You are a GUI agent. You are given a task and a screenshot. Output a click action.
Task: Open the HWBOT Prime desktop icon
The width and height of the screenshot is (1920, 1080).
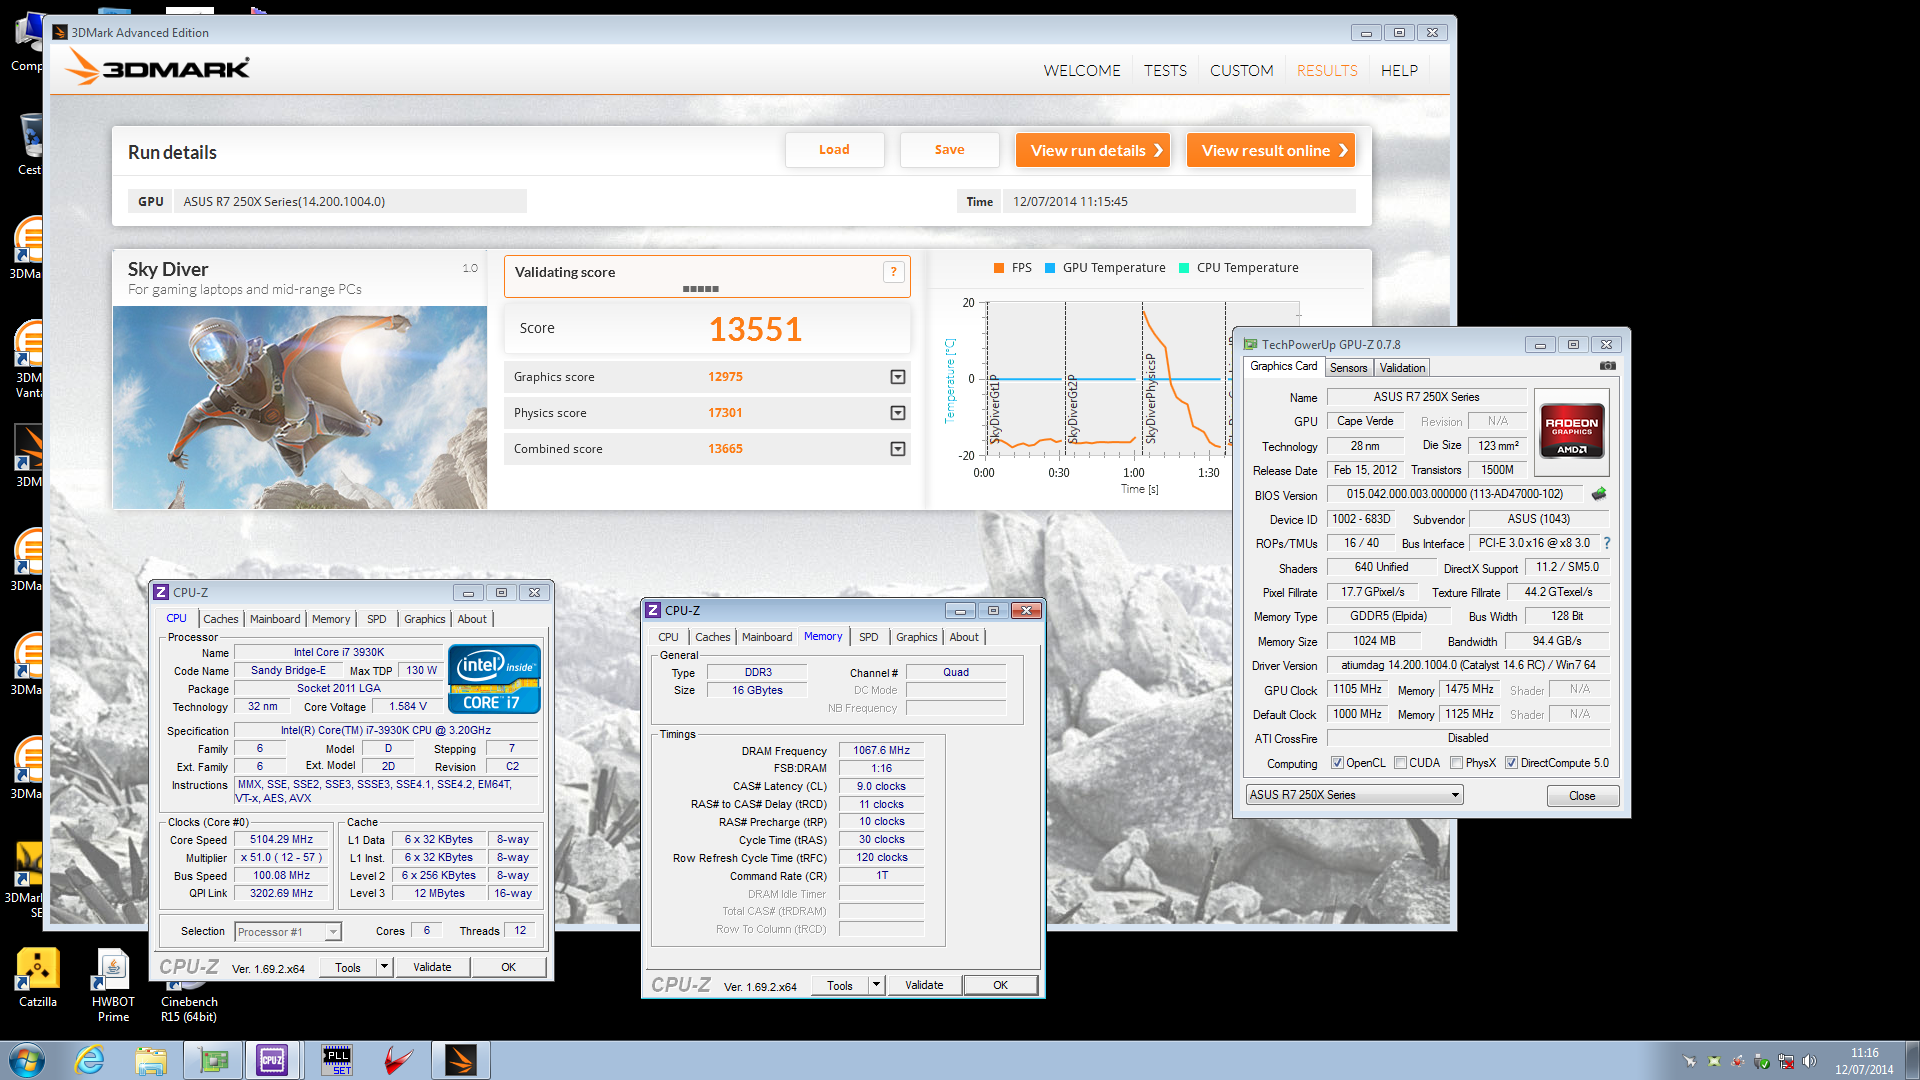(113, 985)
